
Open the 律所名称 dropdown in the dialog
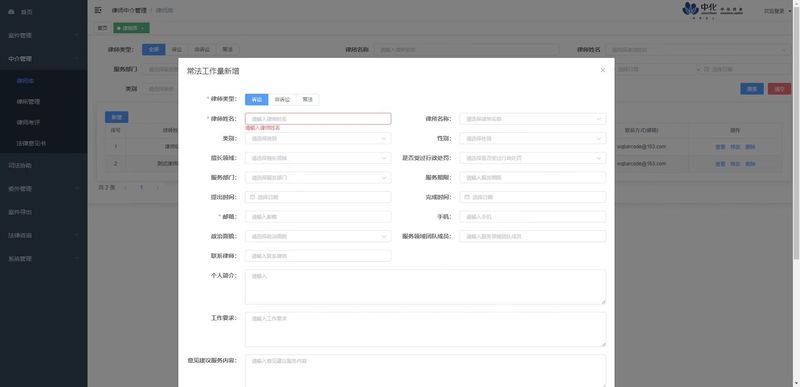(533, 119)
